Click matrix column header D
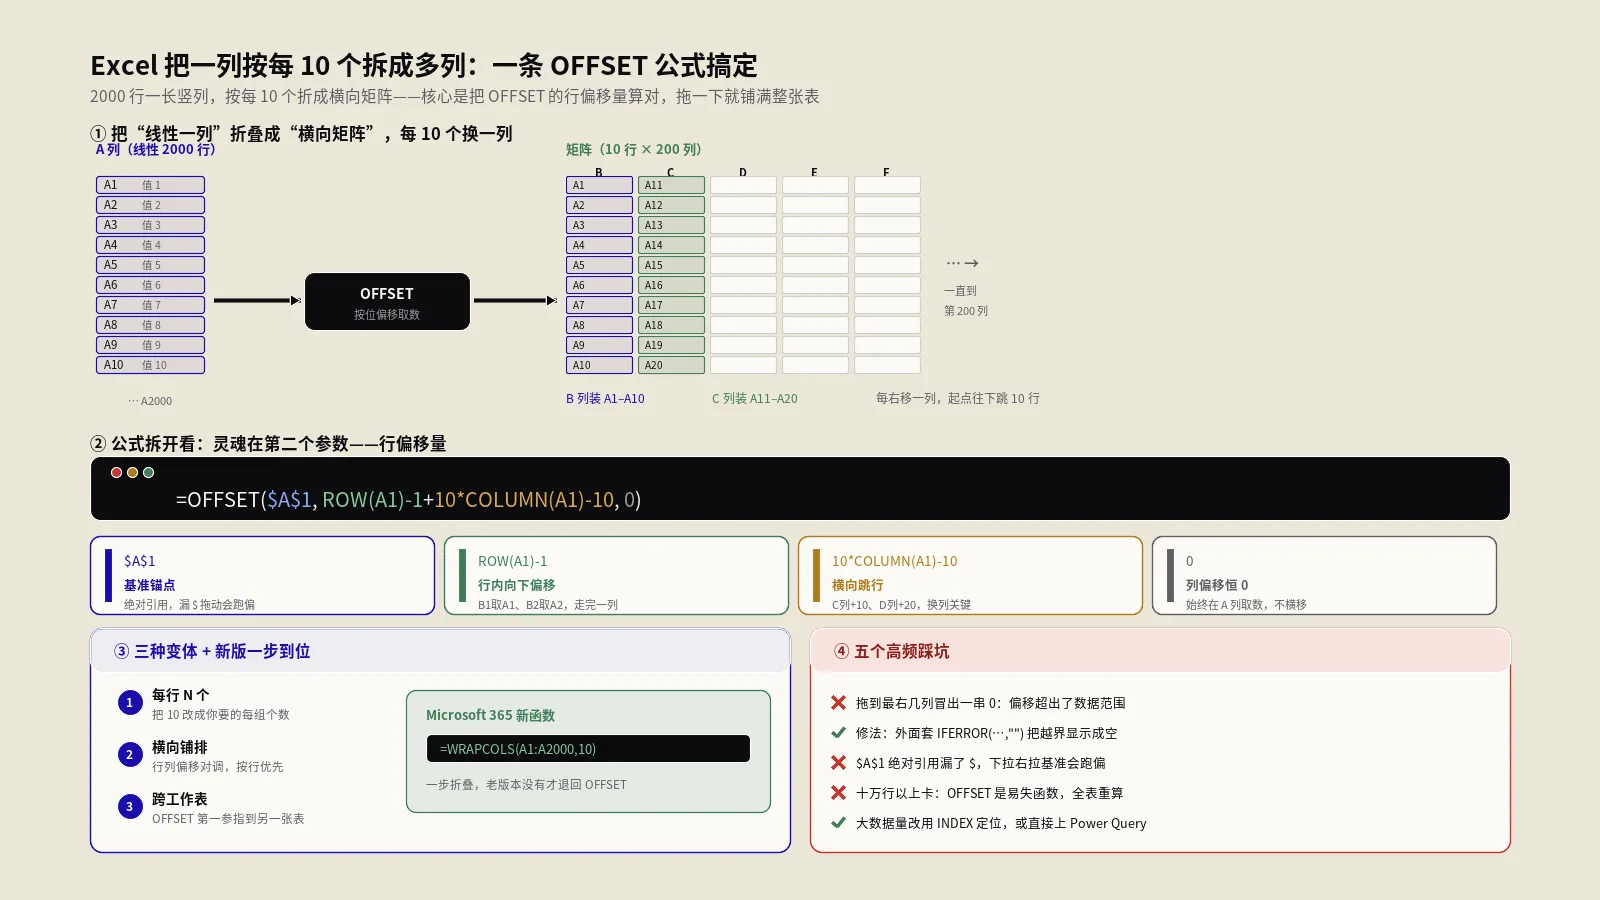Screen dimensions: 1600x900 [743, 172]
